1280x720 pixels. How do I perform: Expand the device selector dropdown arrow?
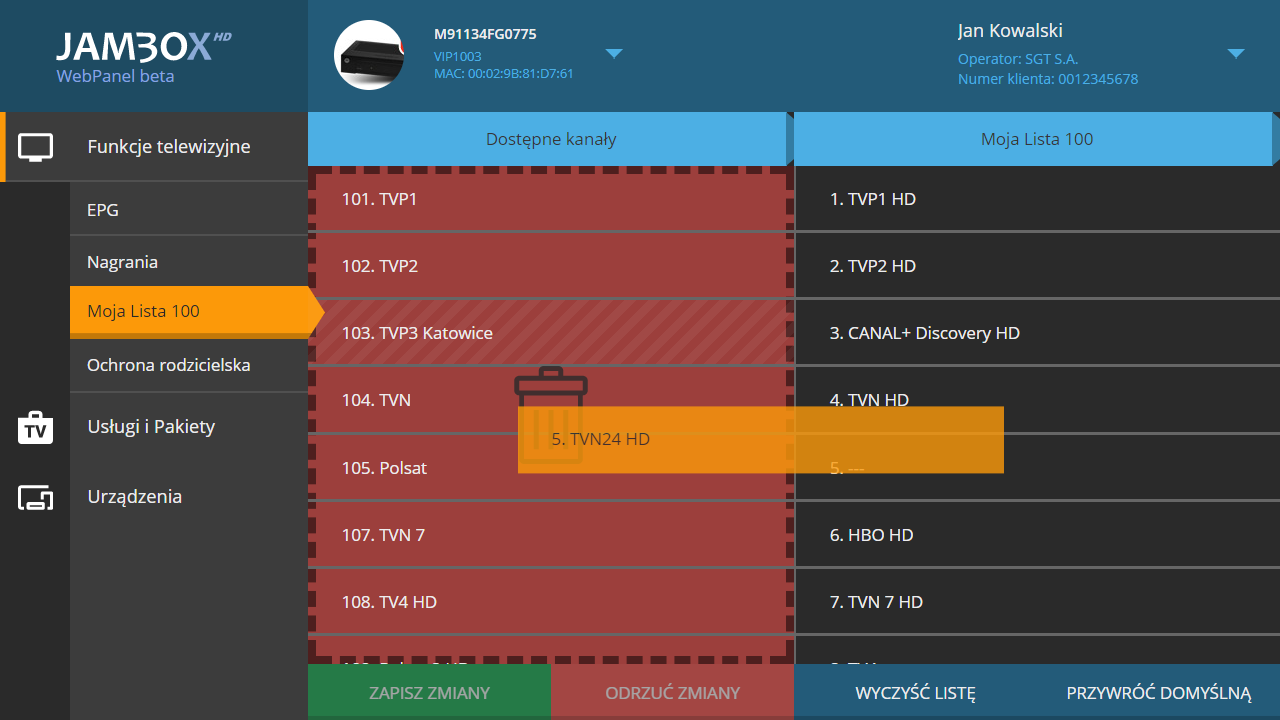614,53
